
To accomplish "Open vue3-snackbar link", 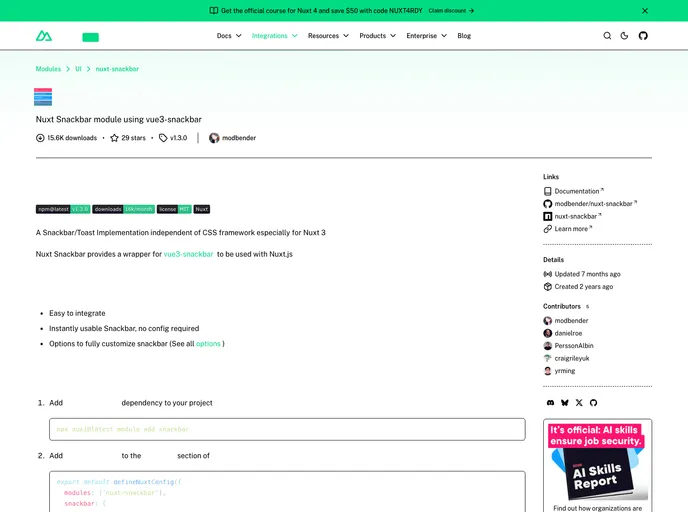I will (x=188, y=254).
